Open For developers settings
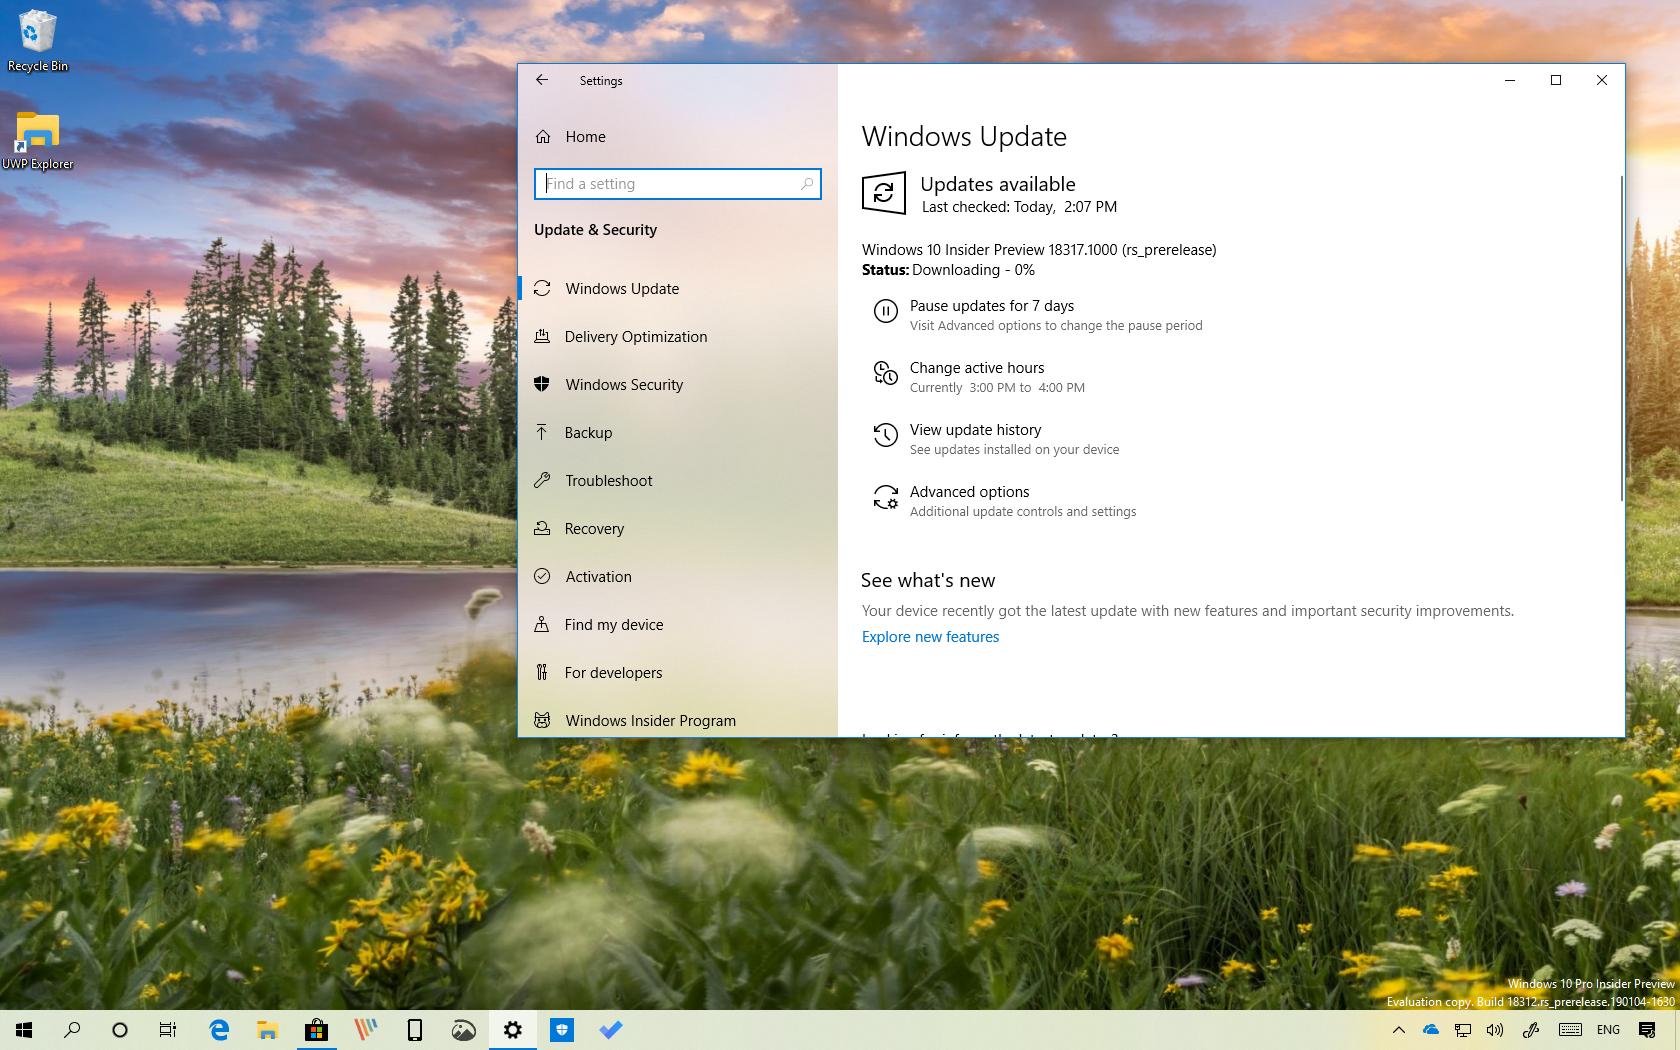This screenshot has width=1680, height=1050. pos(678,672)
